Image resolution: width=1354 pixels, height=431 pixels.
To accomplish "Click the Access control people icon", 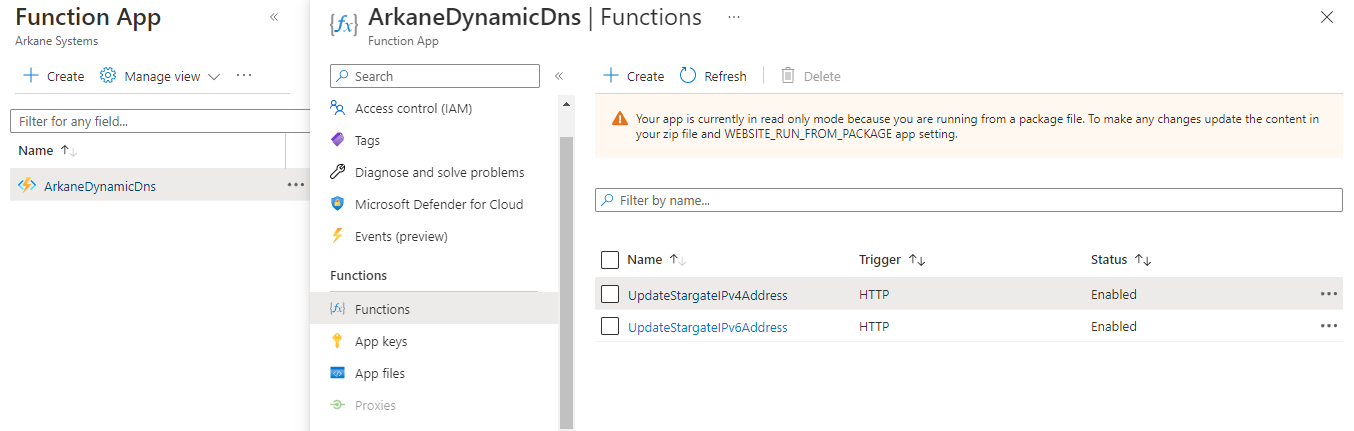I will pyautogui.click(x=337, y=108).
